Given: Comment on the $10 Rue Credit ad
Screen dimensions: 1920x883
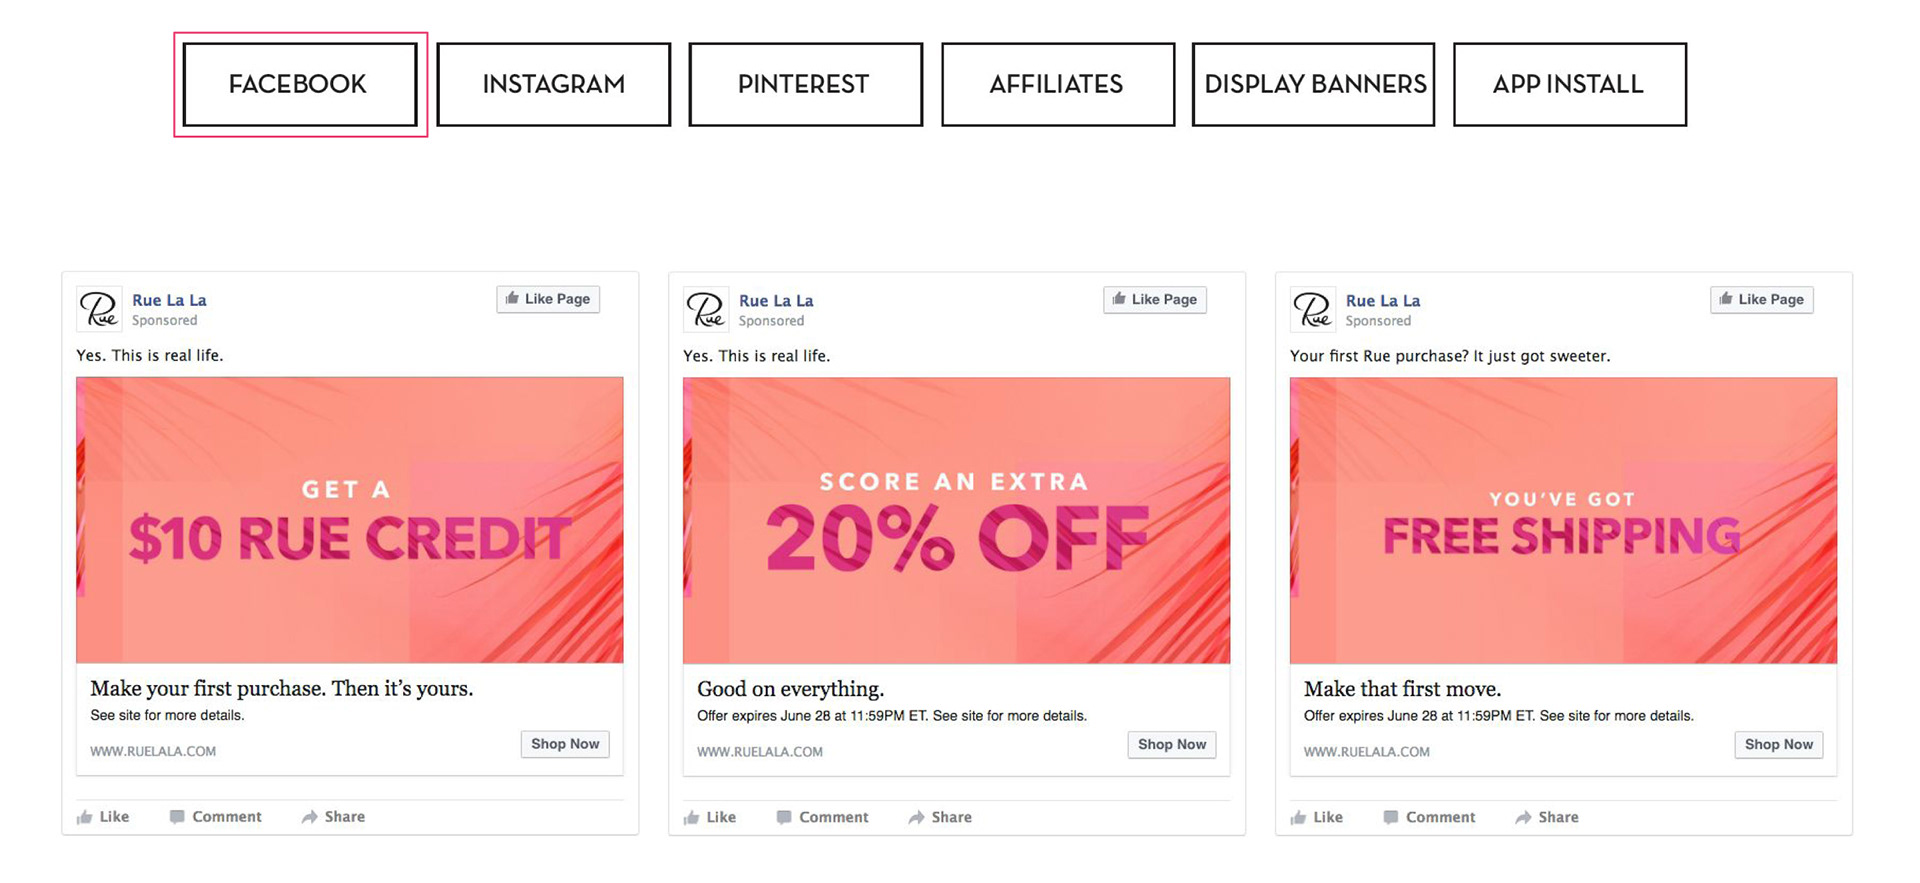Looking at the screenshot, I should tap(215, 817).
